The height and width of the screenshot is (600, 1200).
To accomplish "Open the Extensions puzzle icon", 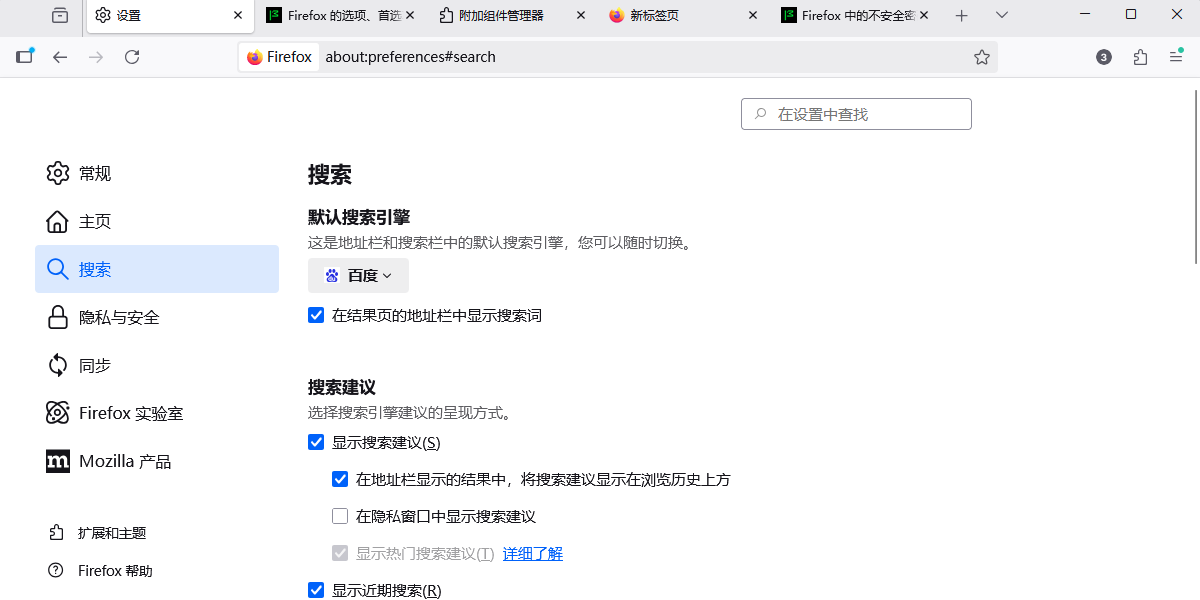I will pos(1140,57).
